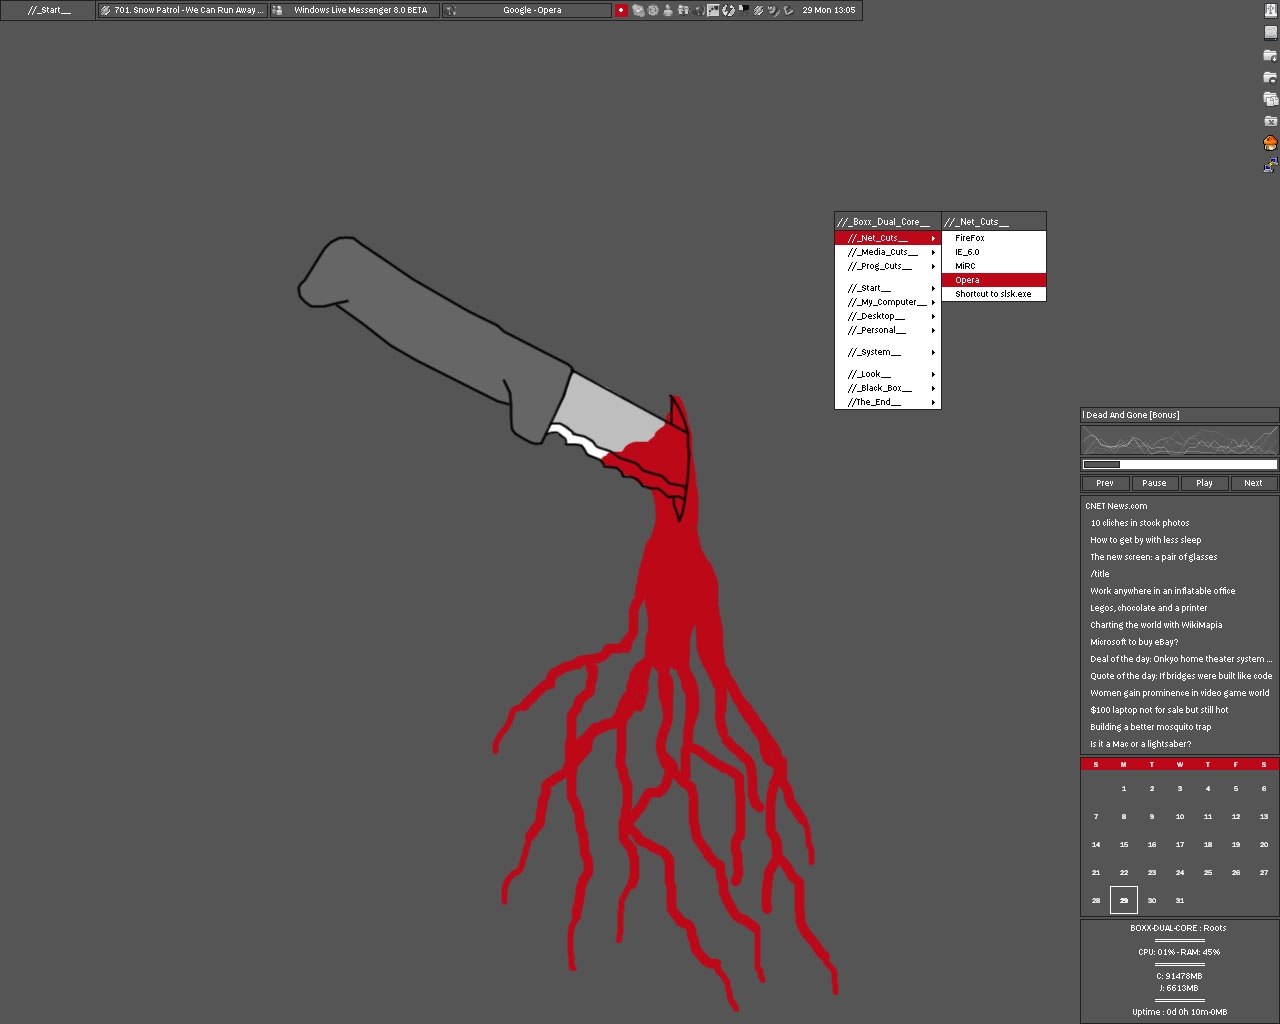
Task: Expand //_Personal__ submenu arrow
Action: [x=933, y=330]
